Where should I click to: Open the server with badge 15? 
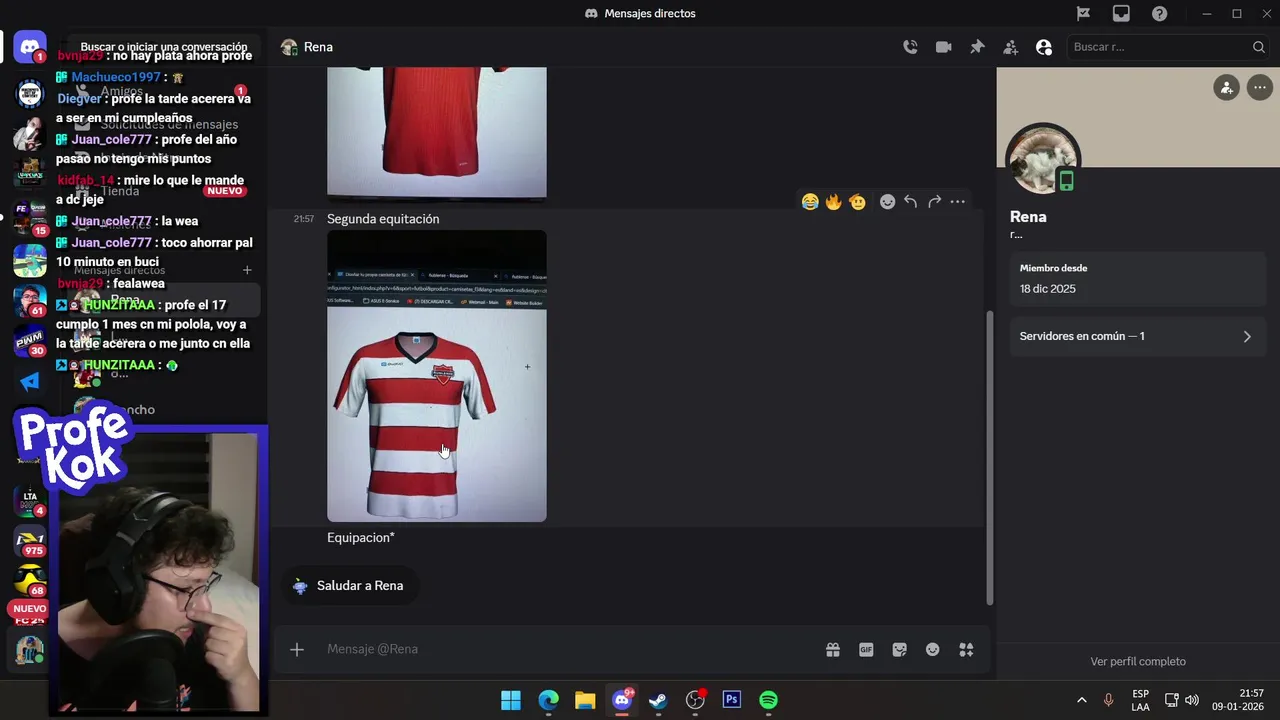(x=30, y=219)
